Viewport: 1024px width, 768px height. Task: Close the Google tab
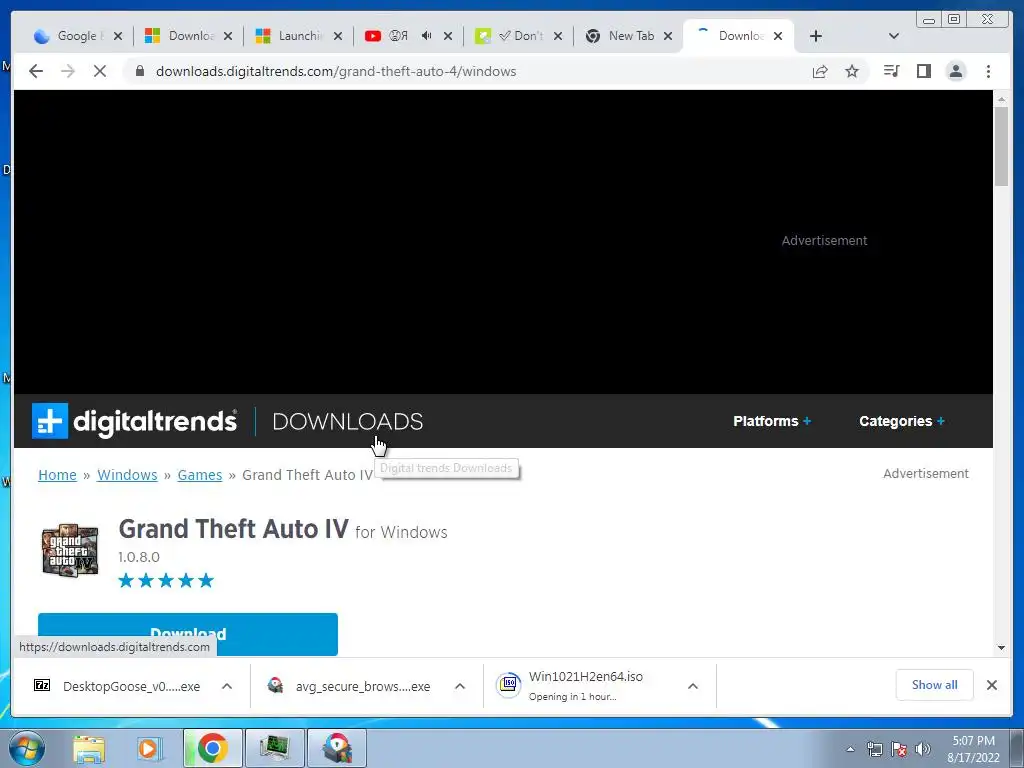click(118, 36)
